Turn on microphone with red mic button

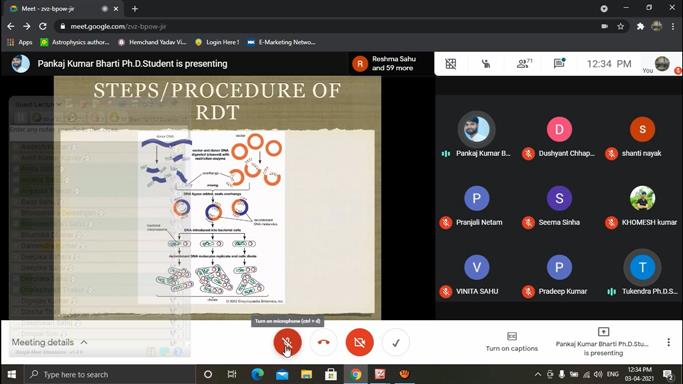click(287, 342)
